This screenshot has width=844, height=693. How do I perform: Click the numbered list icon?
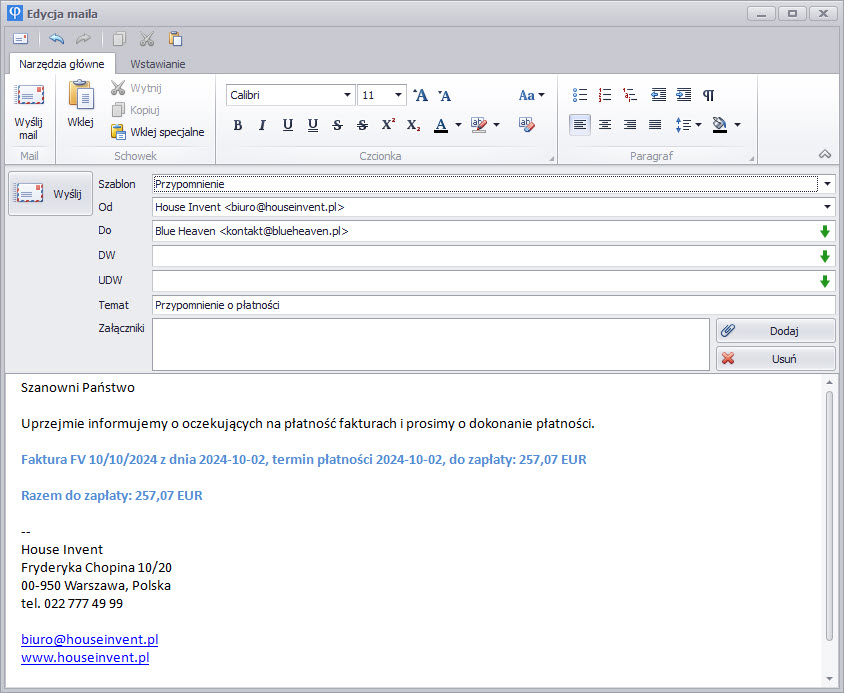pyautogui.click(x=605, y=95)
